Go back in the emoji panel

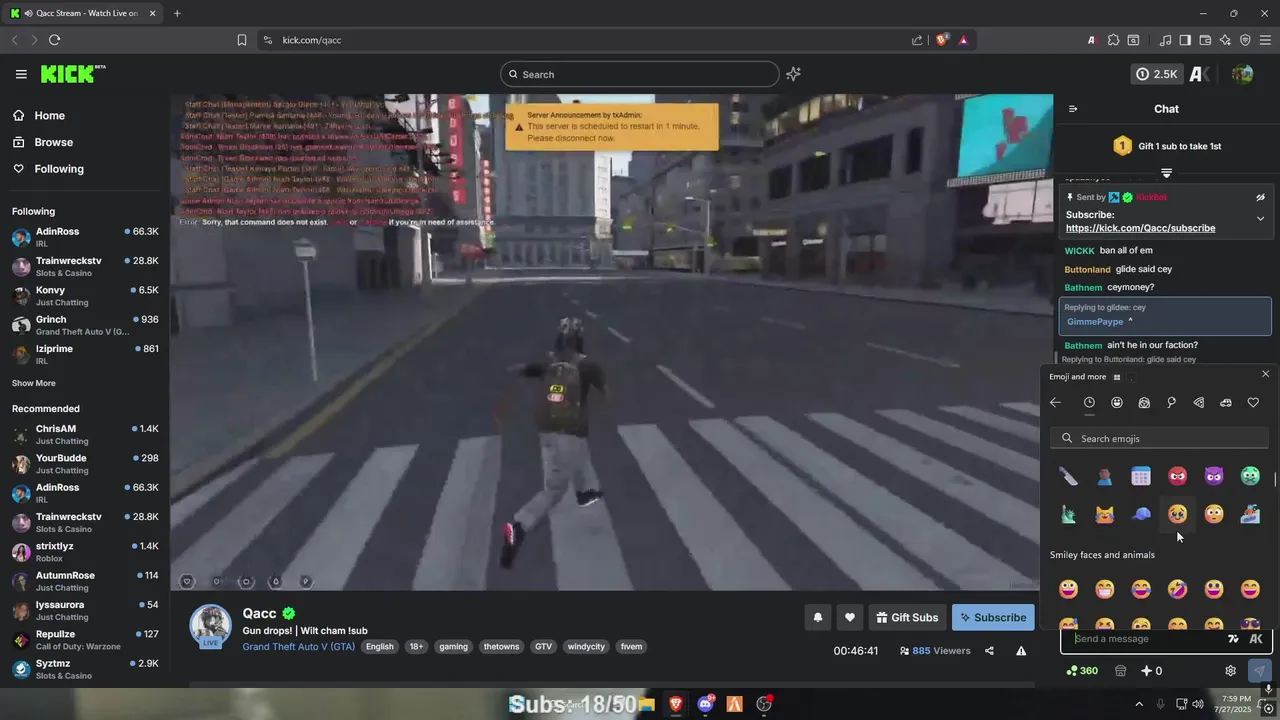[1055, 402]
